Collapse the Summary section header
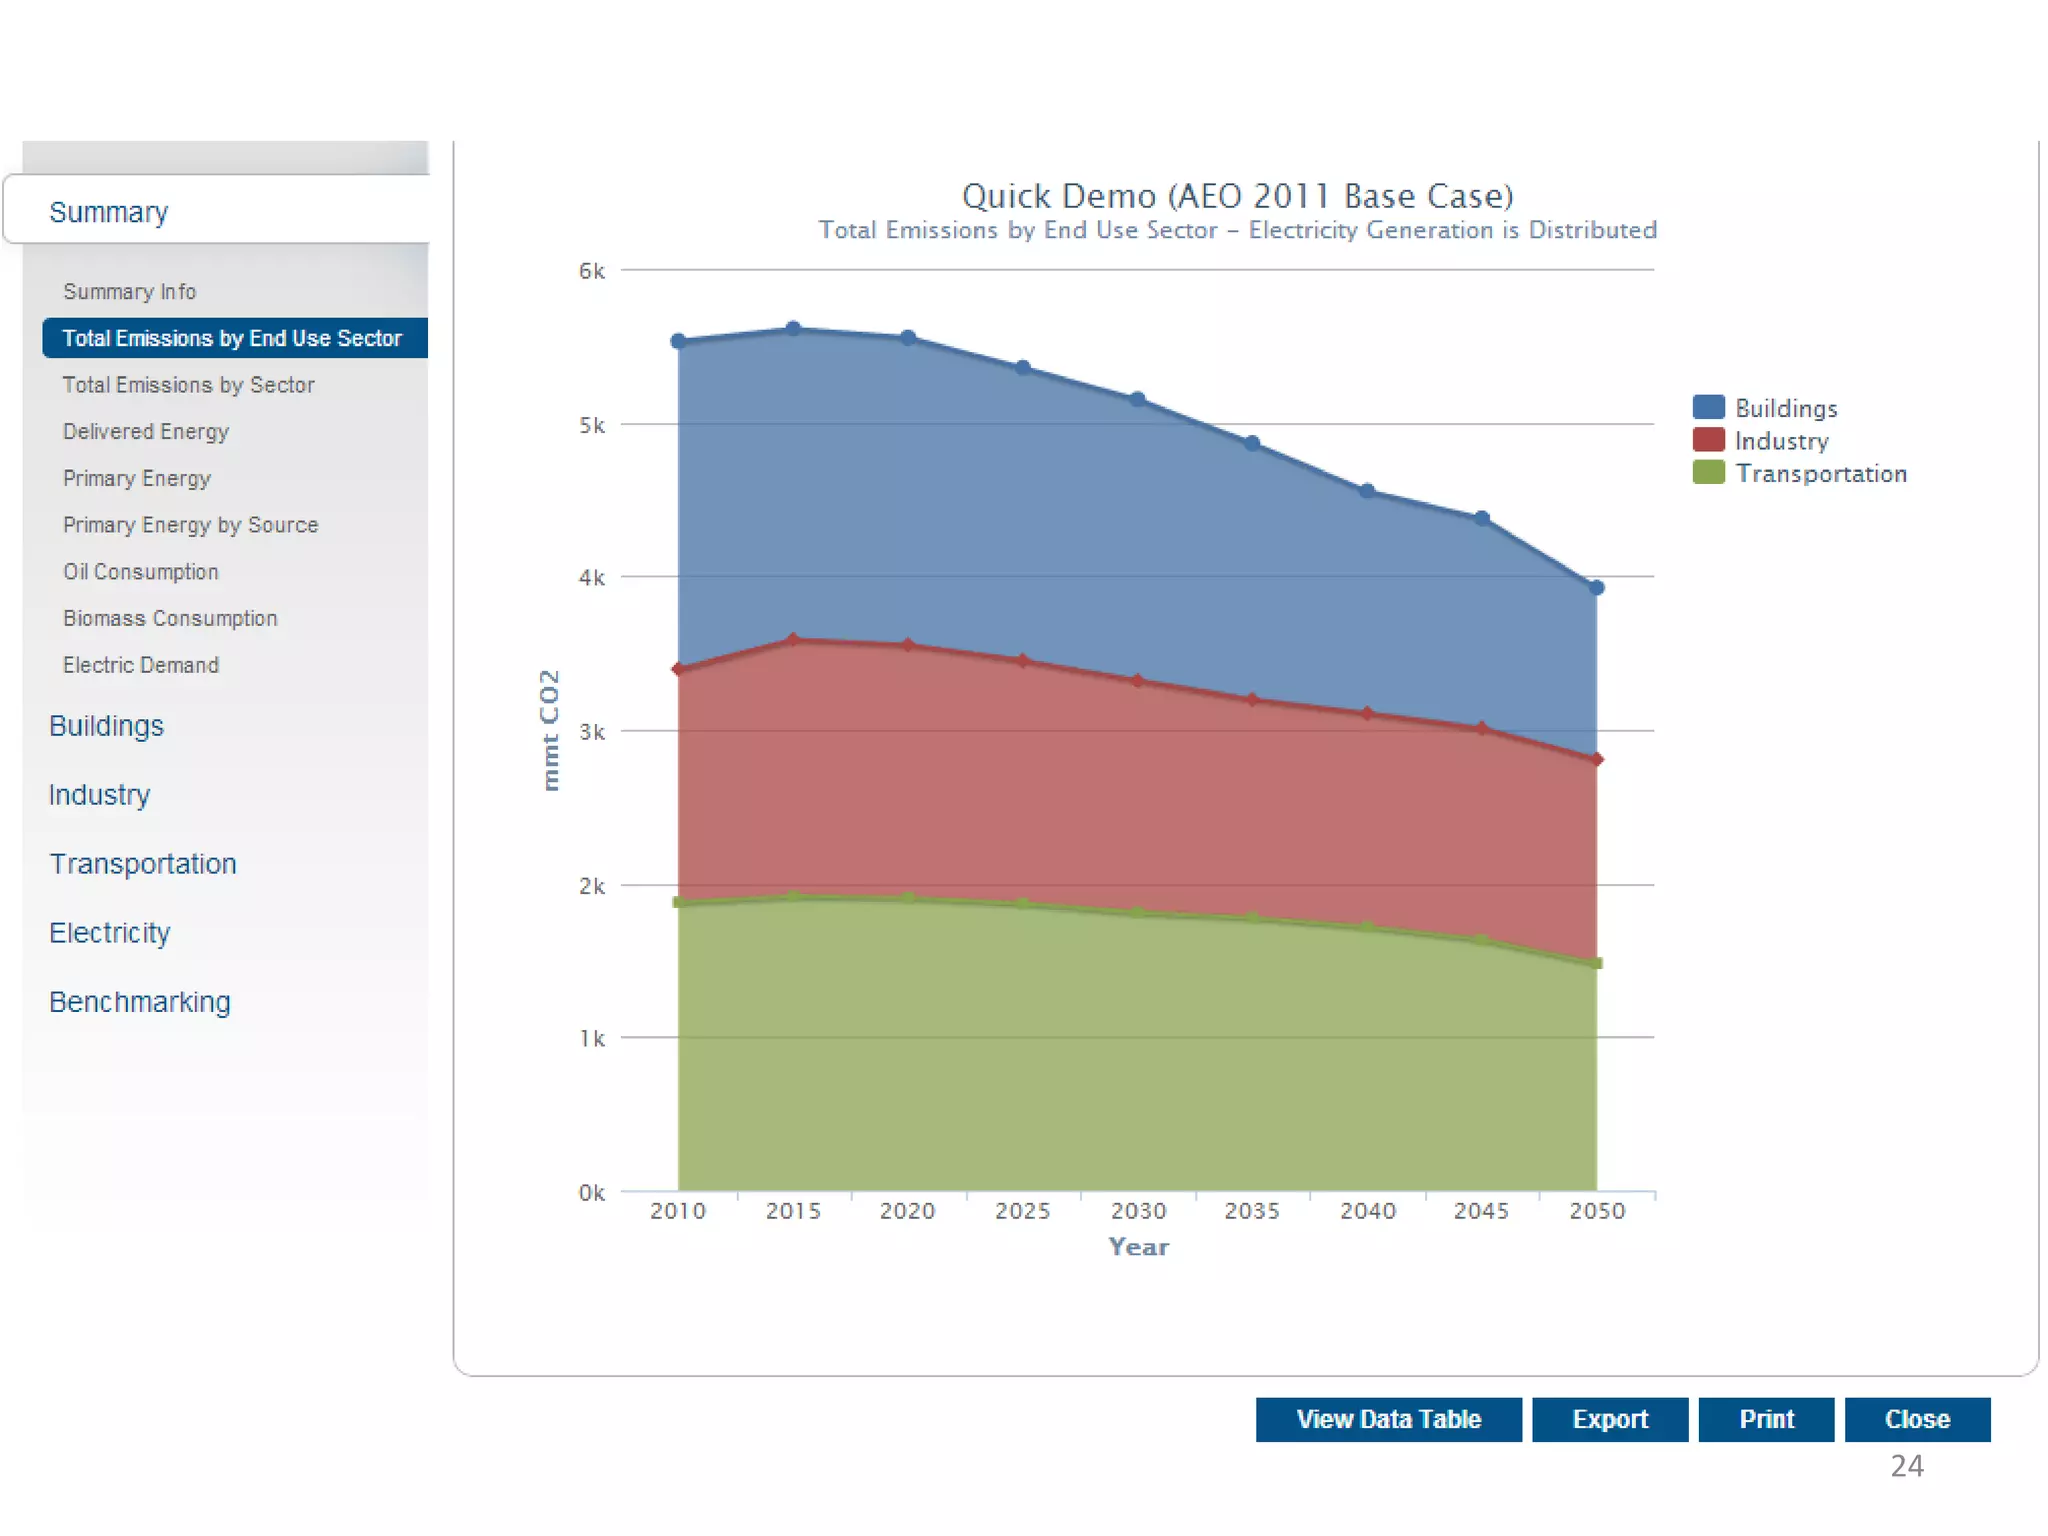This screenshot has height=1536, width=2048. click(x=108, y=212)
